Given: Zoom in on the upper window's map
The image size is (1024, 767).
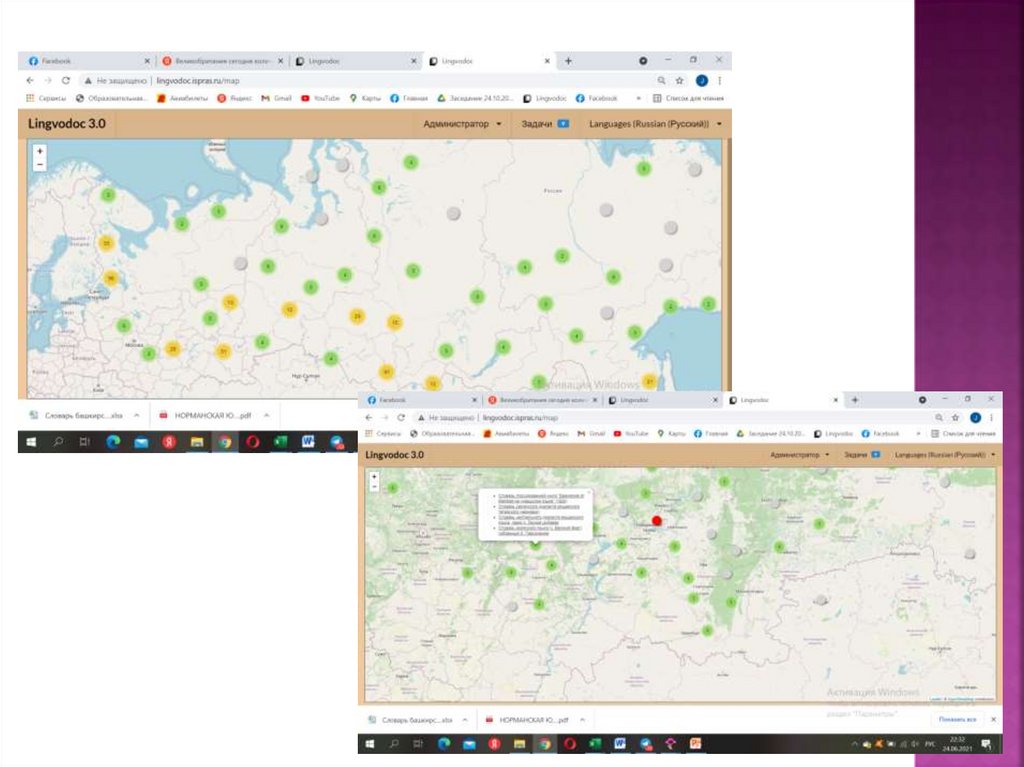Looking at the screenshot, I should [x=39, y=152].
